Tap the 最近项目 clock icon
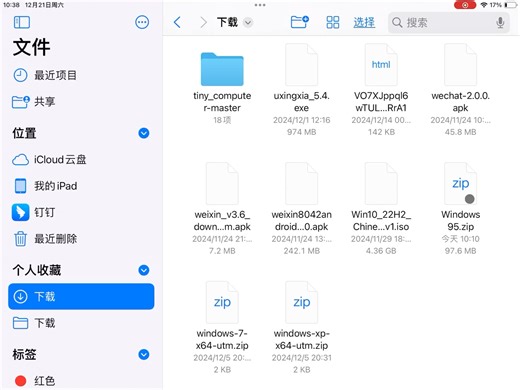 point(20,75)
